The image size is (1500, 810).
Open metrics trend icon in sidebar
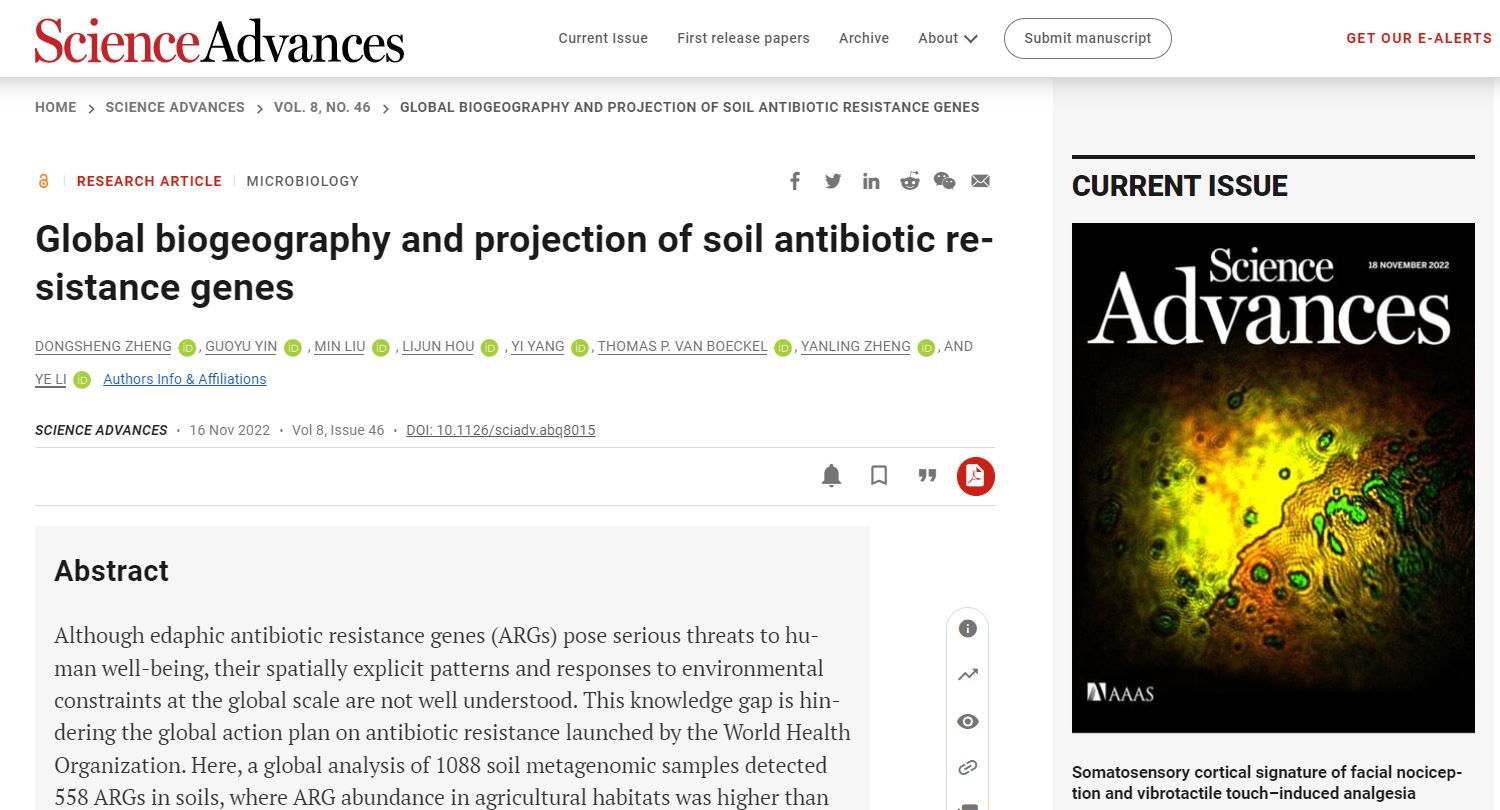pyautogui.click(x=967, y=675)
